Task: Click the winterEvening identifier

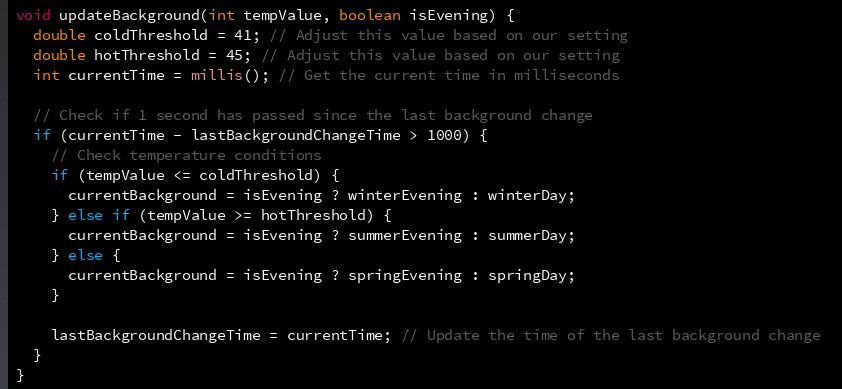Action: [x=405, y=195]
